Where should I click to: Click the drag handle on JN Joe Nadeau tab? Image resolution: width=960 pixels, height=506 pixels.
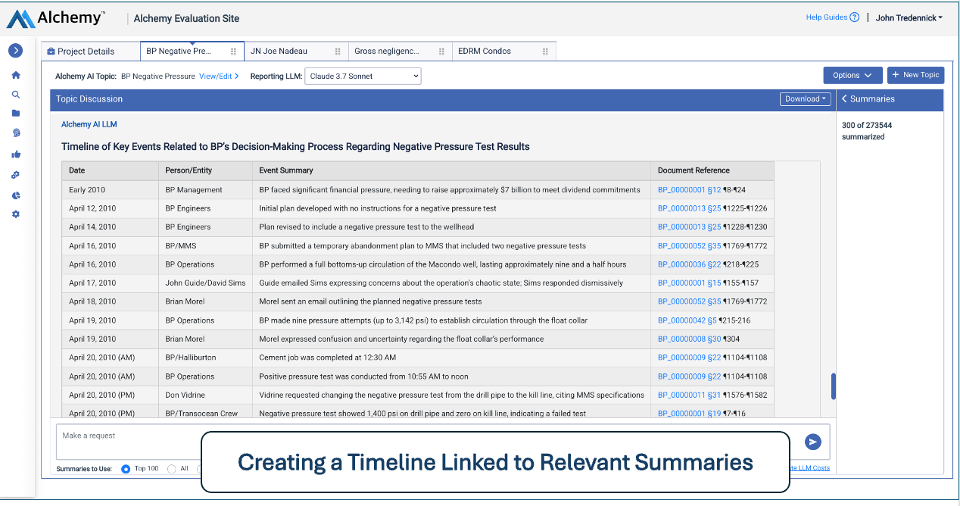pos(337,51)
